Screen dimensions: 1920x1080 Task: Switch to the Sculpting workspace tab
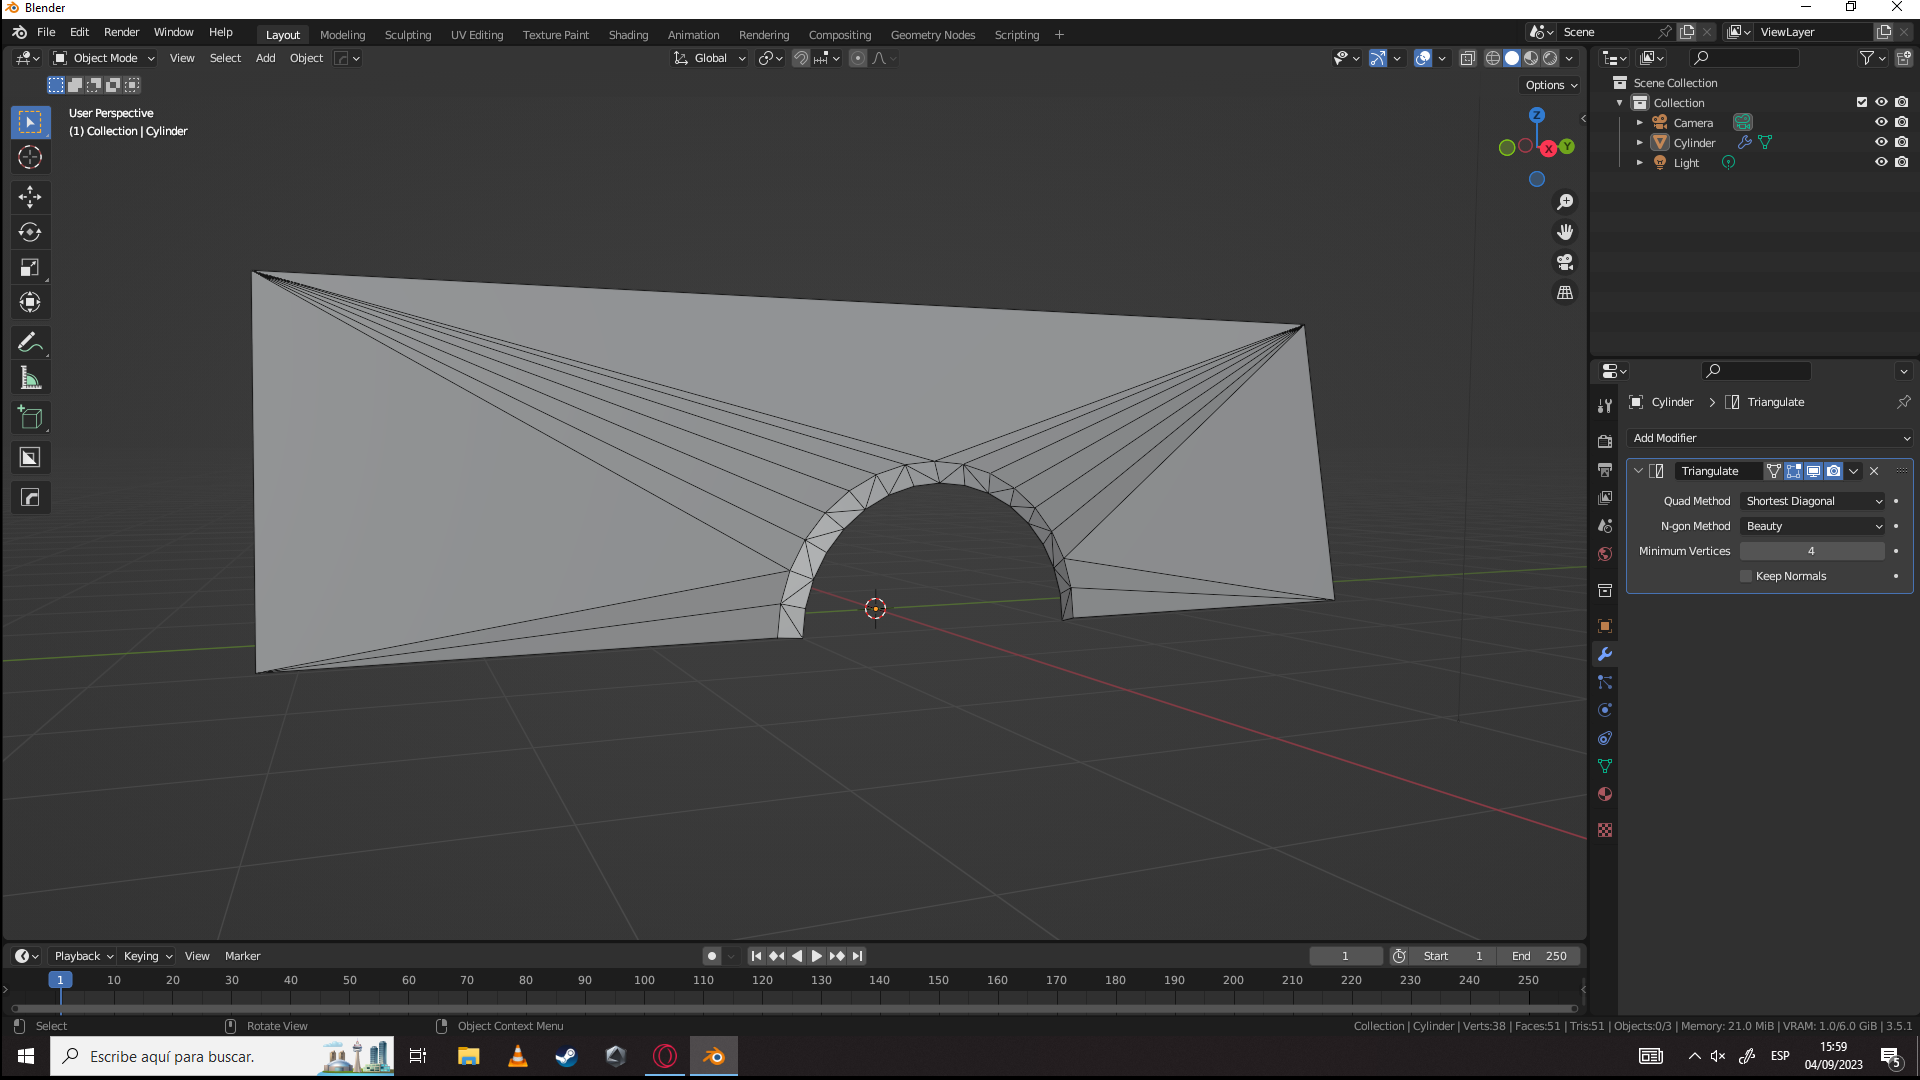coord(408,35)
